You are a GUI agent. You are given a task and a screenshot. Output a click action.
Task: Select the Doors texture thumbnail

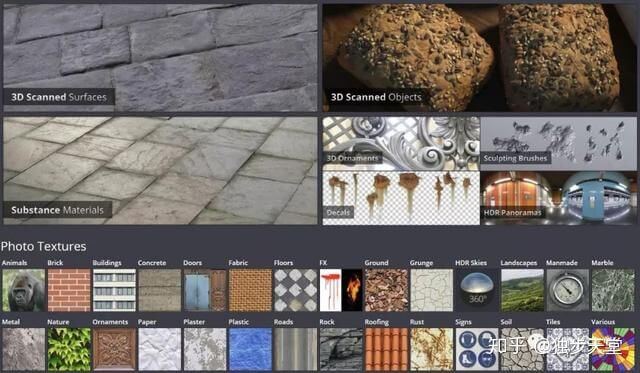205,290
